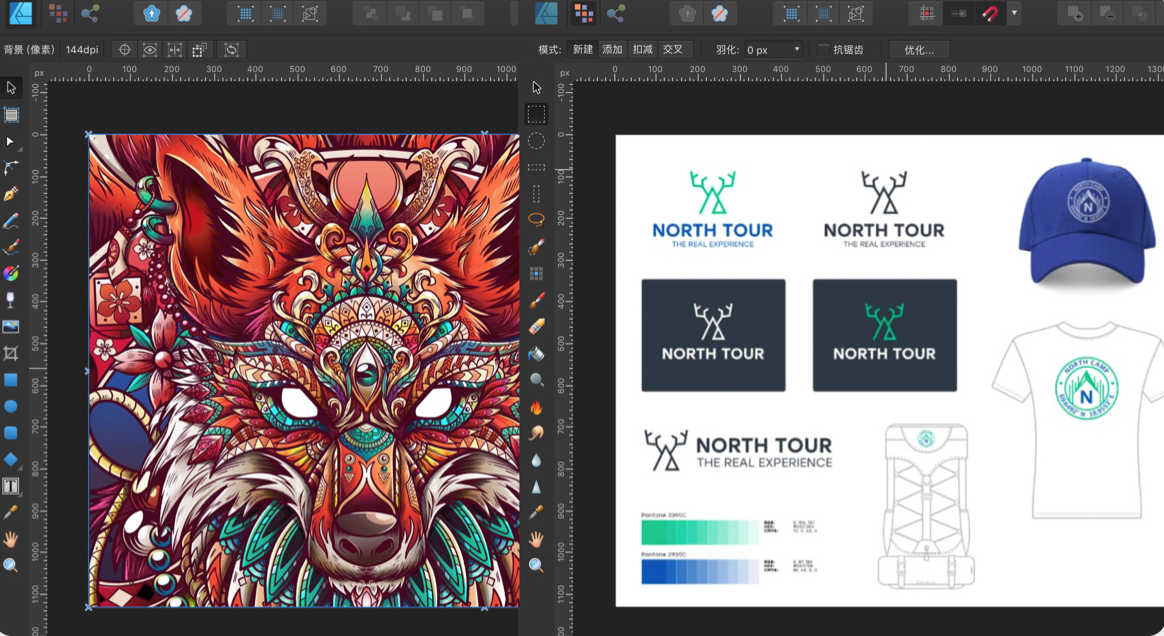Expand the snapping options dropdown arrow
This screenshot has width=1164, height=636.
1015,14
